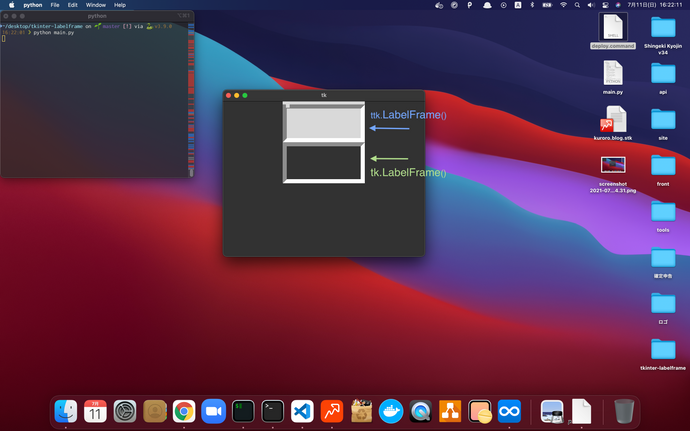Viewport: 690px width, 431px height.
Task: Click the dark tk LabelFrame in the tk window
Action: pos(323,163)
